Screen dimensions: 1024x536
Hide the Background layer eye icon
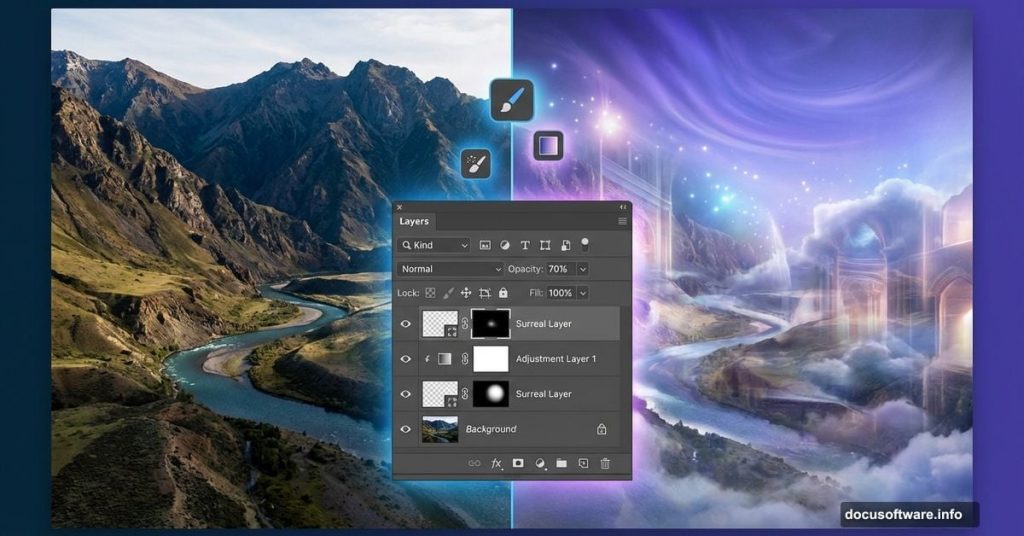(406, 429)
